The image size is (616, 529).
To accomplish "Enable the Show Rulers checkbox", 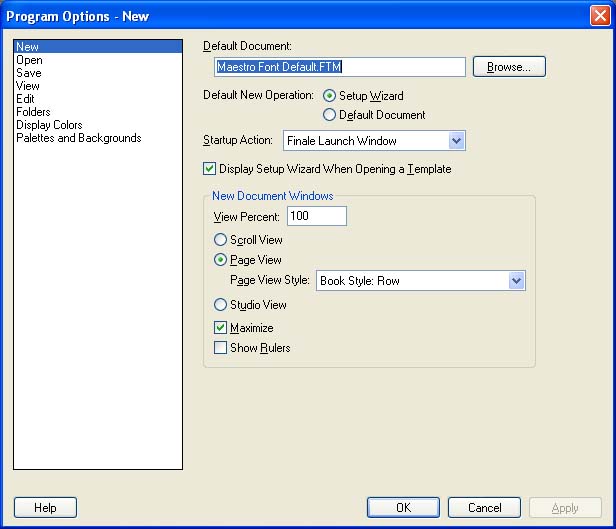I will point(221,348).
